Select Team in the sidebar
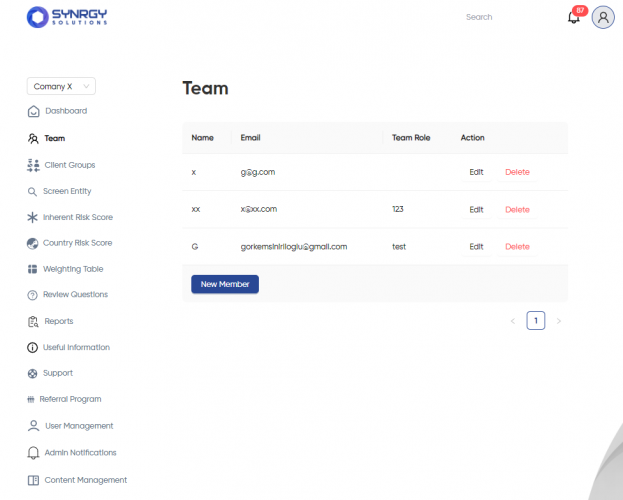The height and width of the screenshot is (500, 623). (x=54, y=138)
